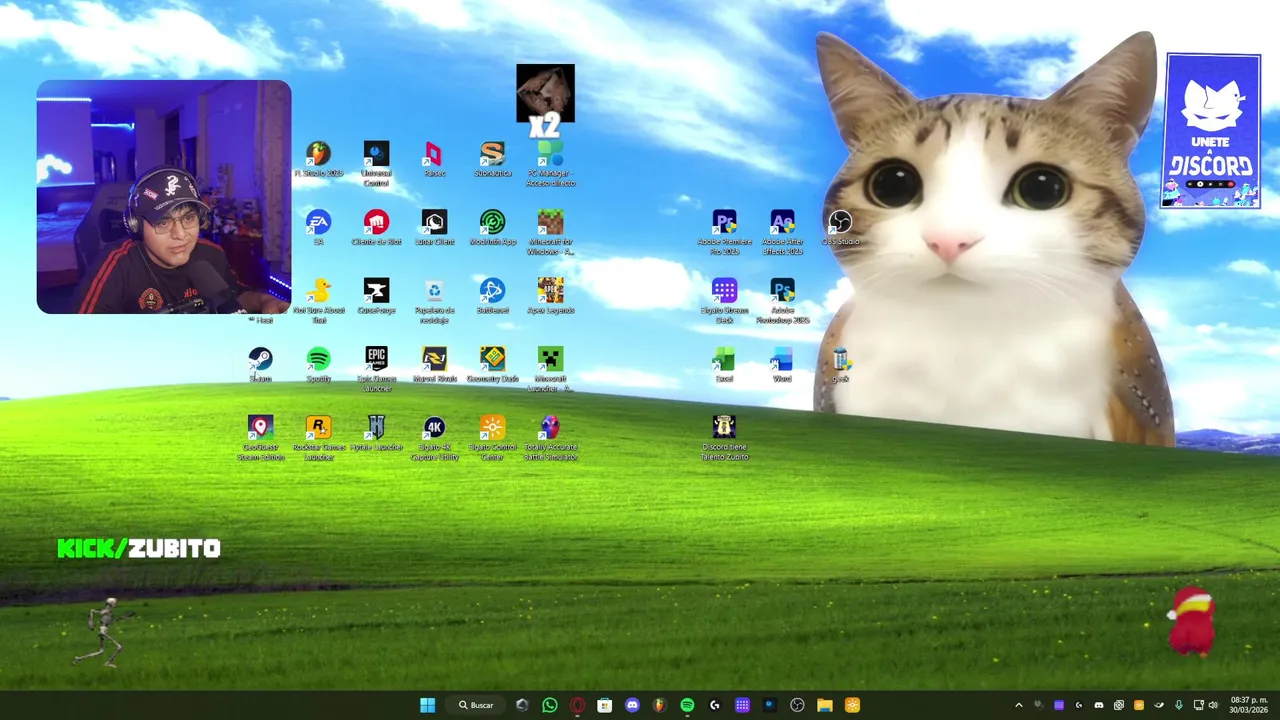The height and width of the screenshot is (720, 1280).
Task: Launch the Modrinth App desktop shortcut
Action: click(492, 228)
